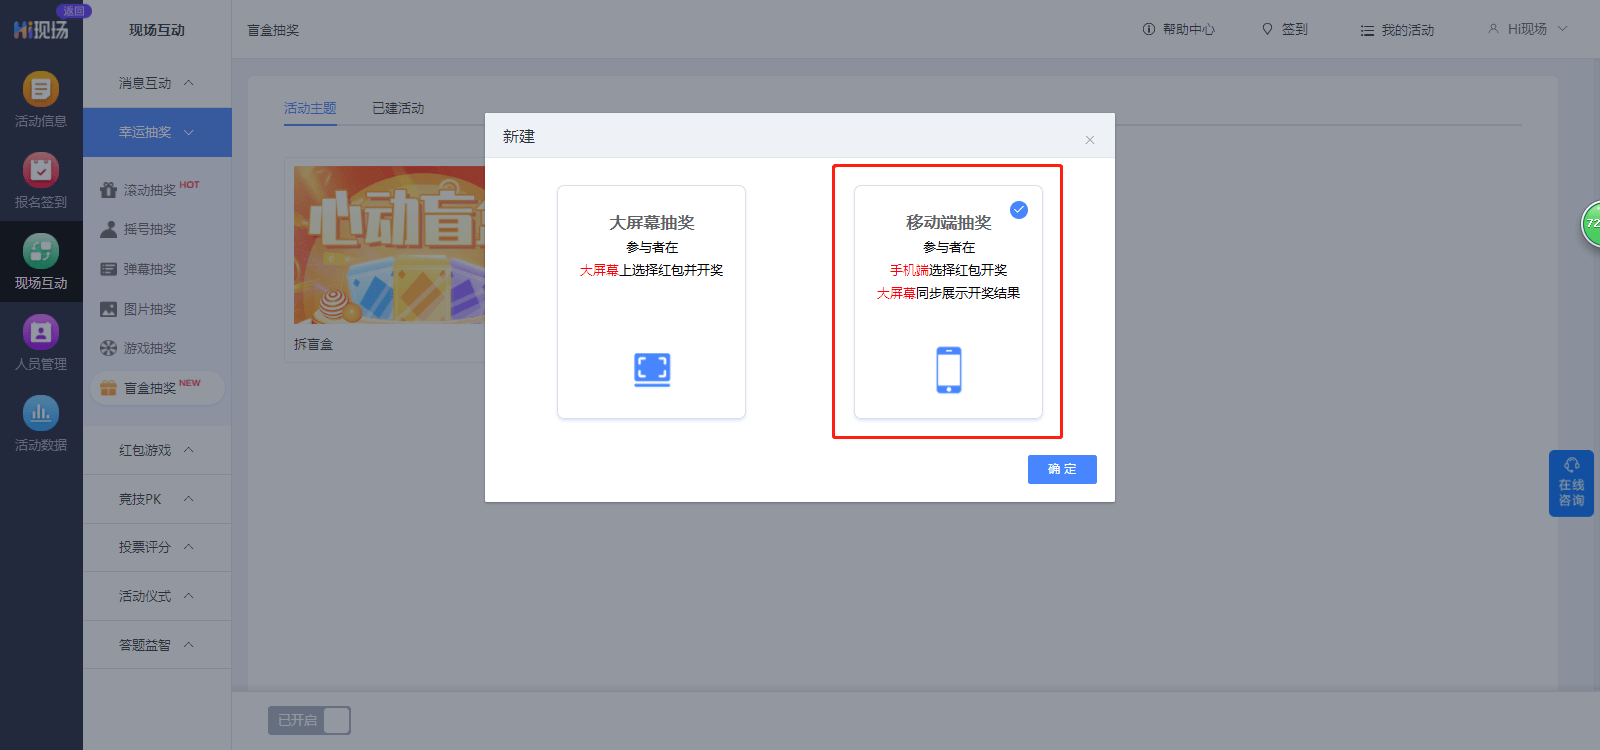Open the Hi现场 user dropdown
This screenshot has width=1600, height=750.
pos(1528,29)
